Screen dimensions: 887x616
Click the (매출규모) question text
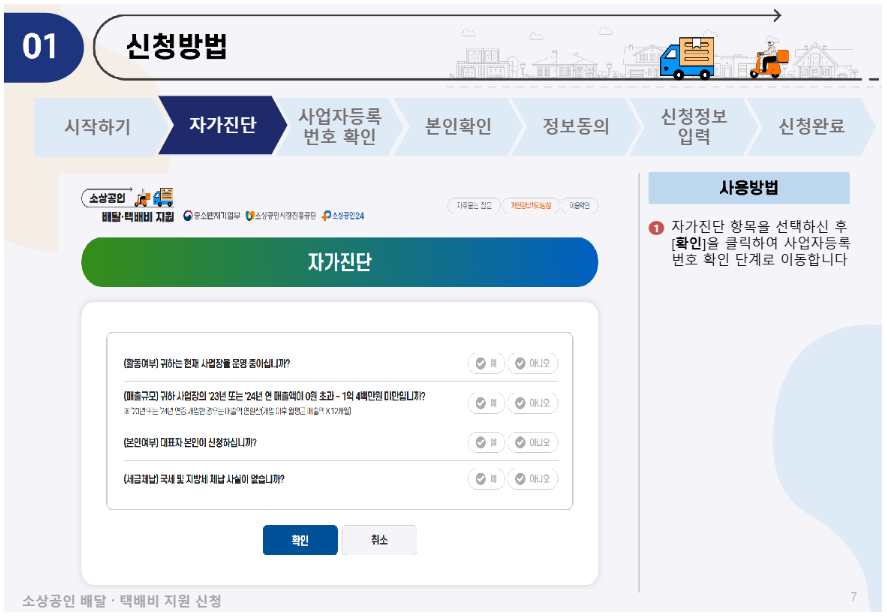274,396
